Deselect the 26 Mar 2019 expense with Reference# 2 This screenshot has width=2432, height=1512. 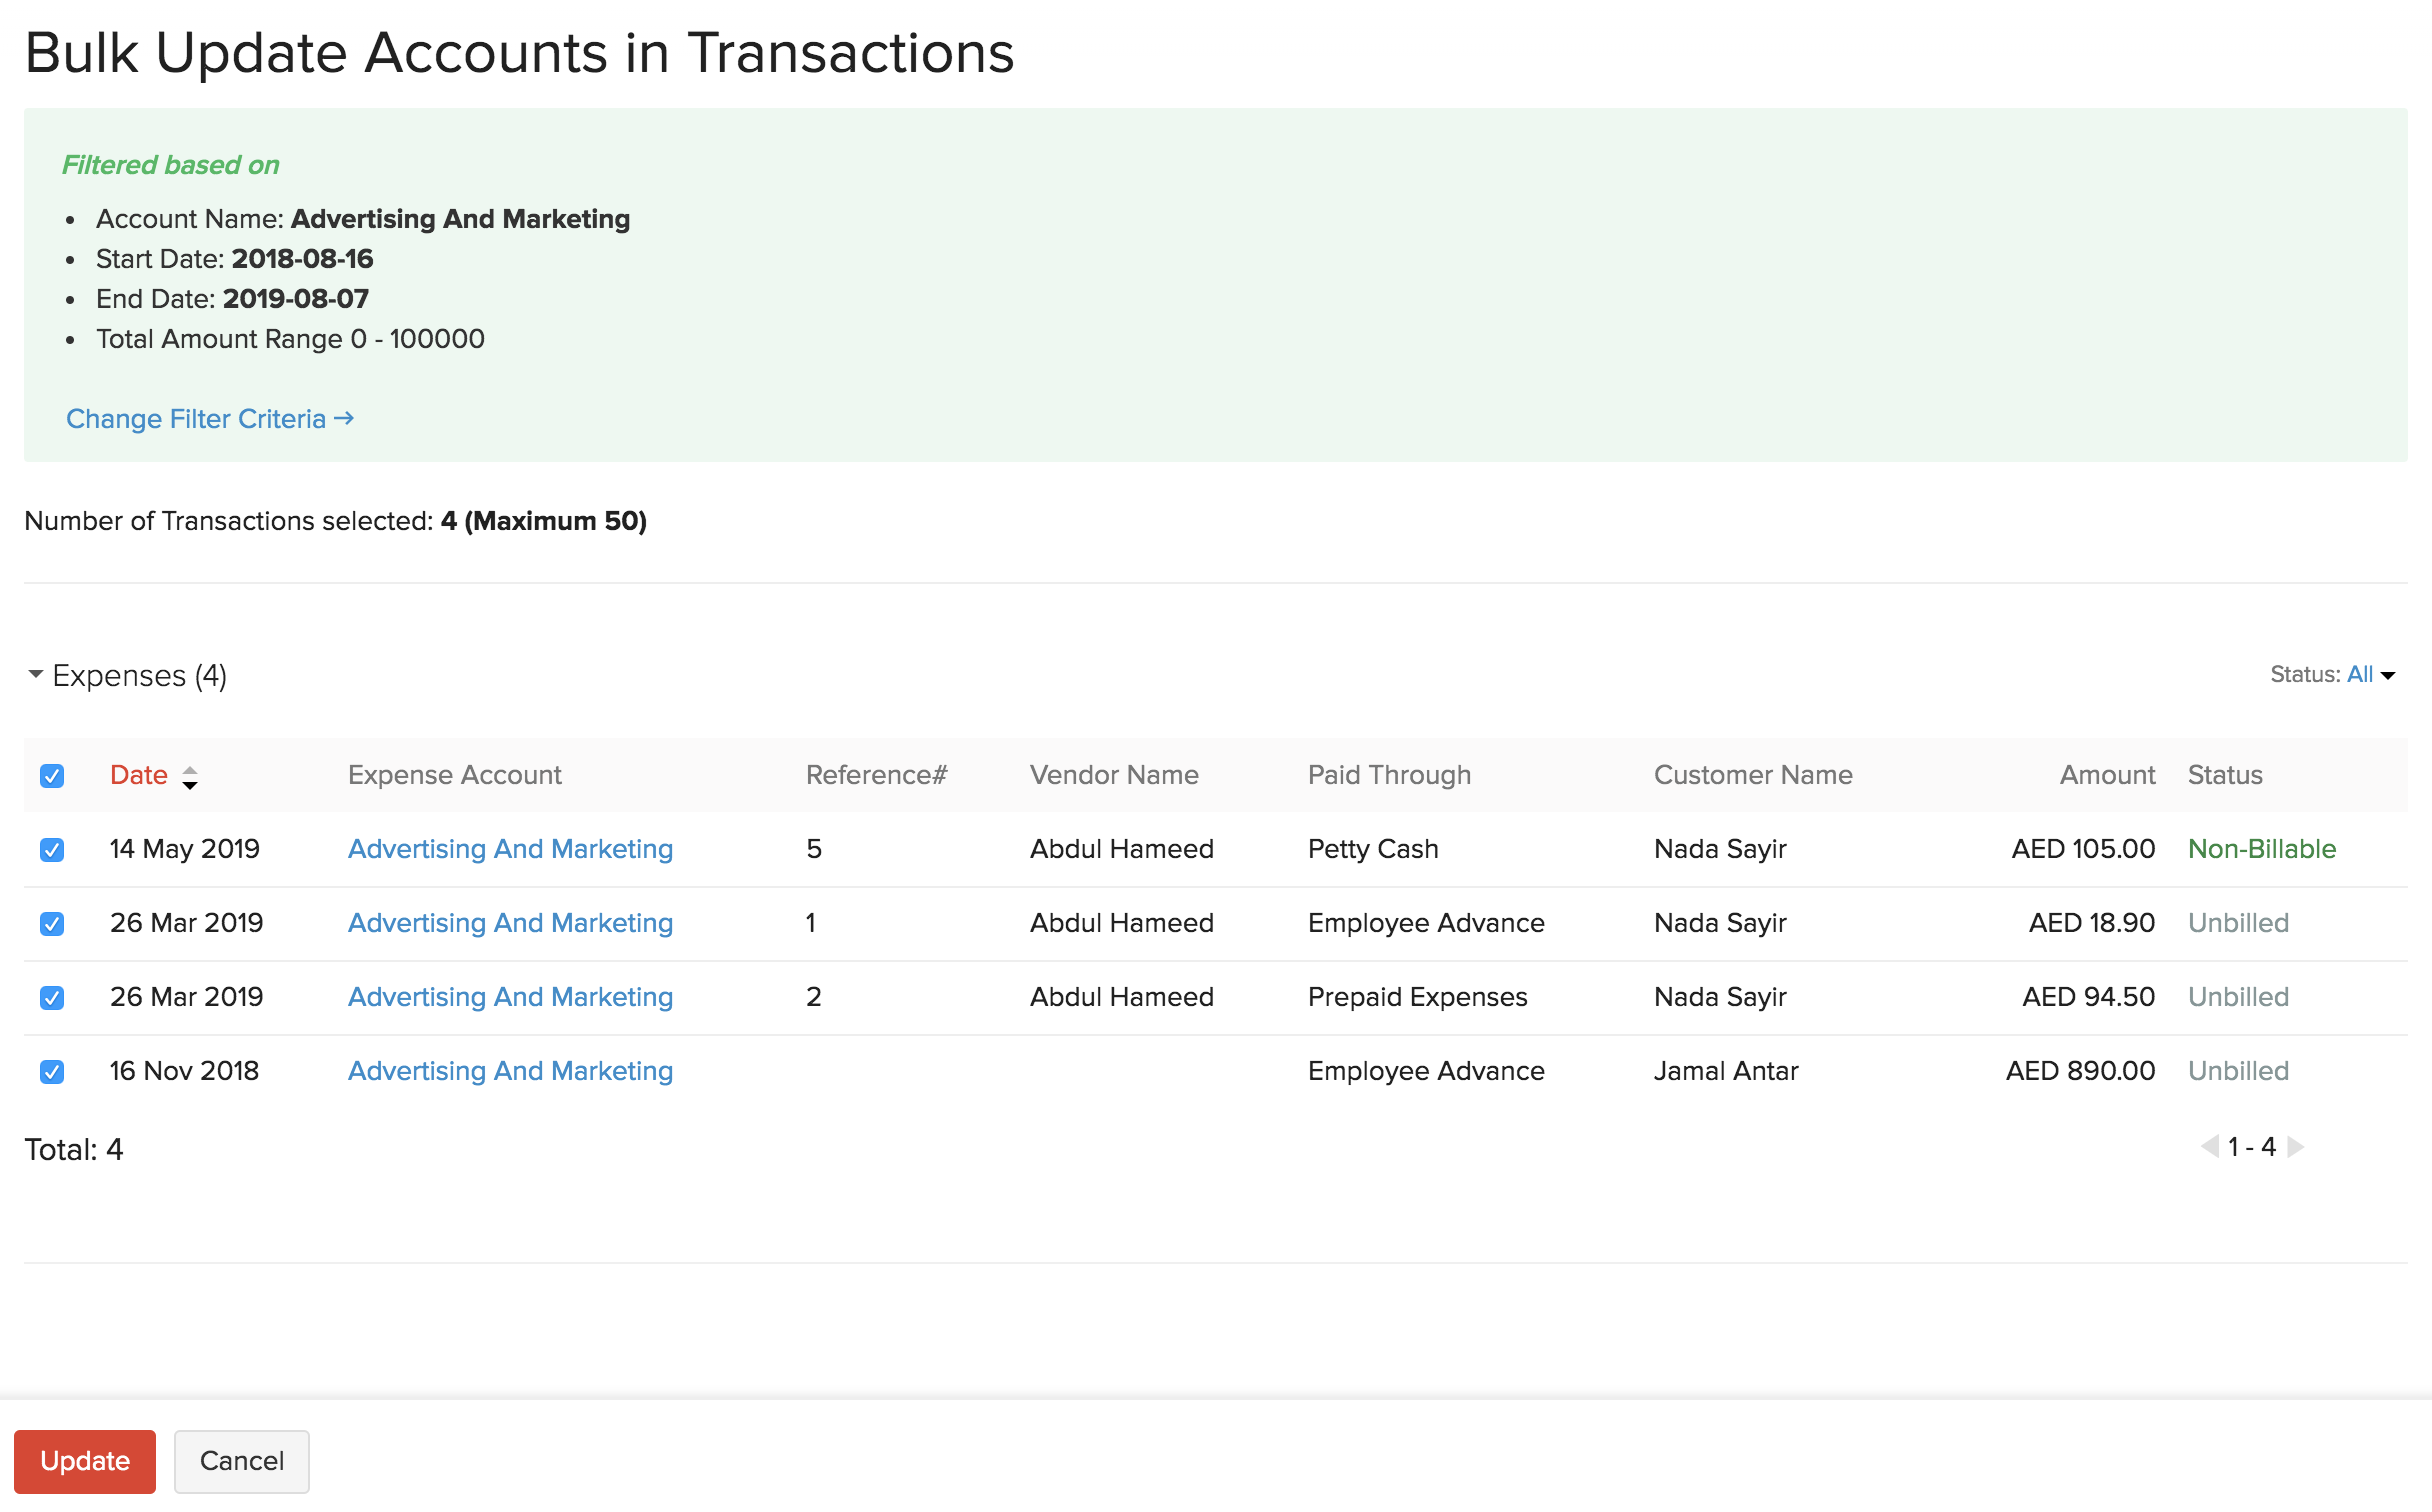[51, 997]
